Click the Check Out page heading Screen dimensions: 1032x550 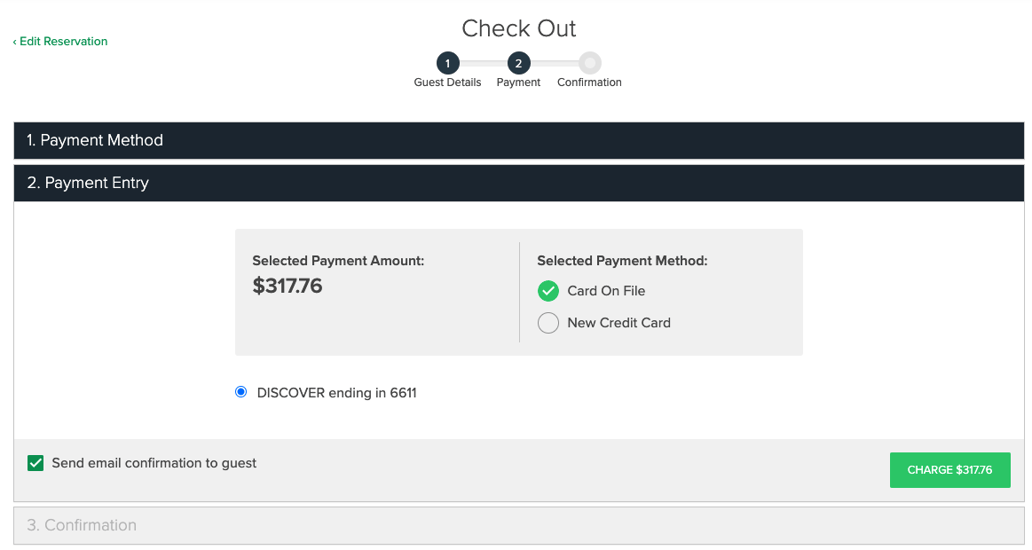pyautogui.click(x=518, y=28)
